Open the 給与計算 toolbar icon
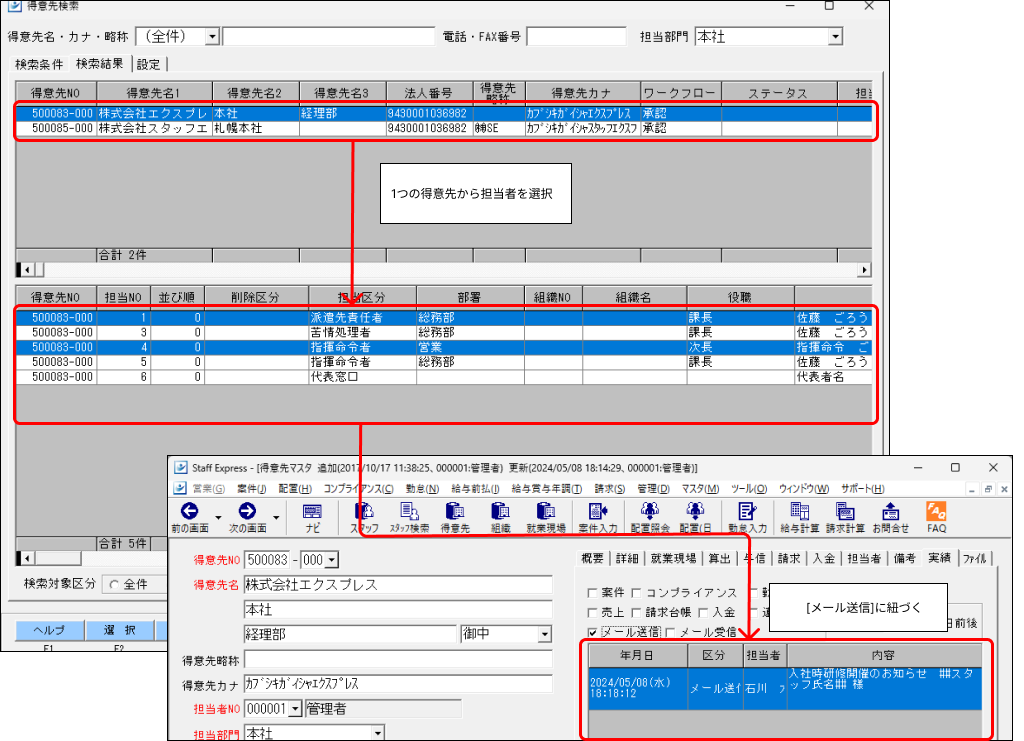 pos(799,511)
